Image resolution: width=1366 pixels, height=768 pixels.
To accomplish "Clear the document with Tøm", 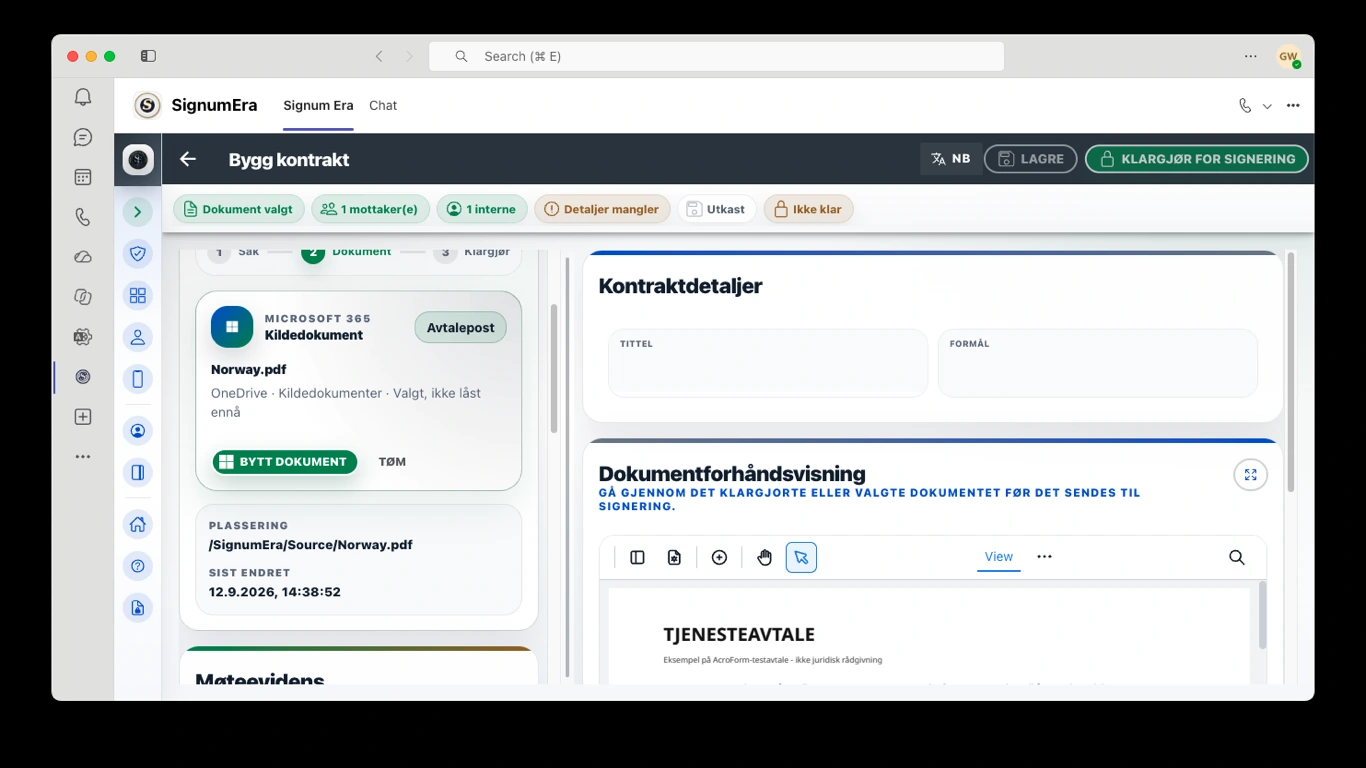I will pyautogui.click(x=392, y=462).
